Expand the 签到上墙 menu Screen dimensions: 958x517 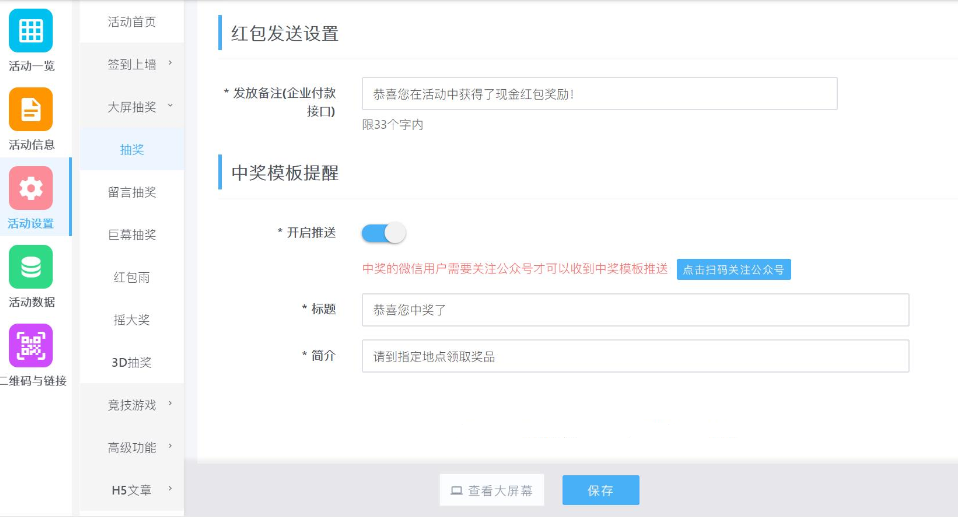pos(131,64)
